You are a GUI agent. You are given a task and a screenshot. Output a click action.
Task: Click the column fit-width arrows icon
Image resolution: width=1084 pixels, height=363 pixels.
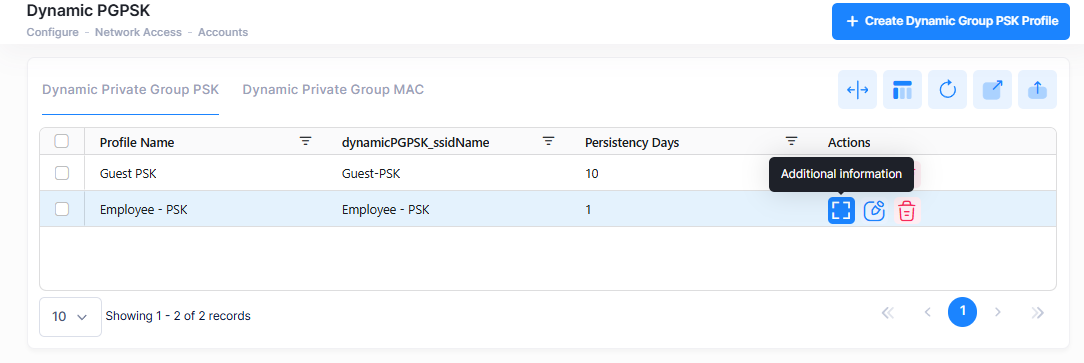click(857, 90)
